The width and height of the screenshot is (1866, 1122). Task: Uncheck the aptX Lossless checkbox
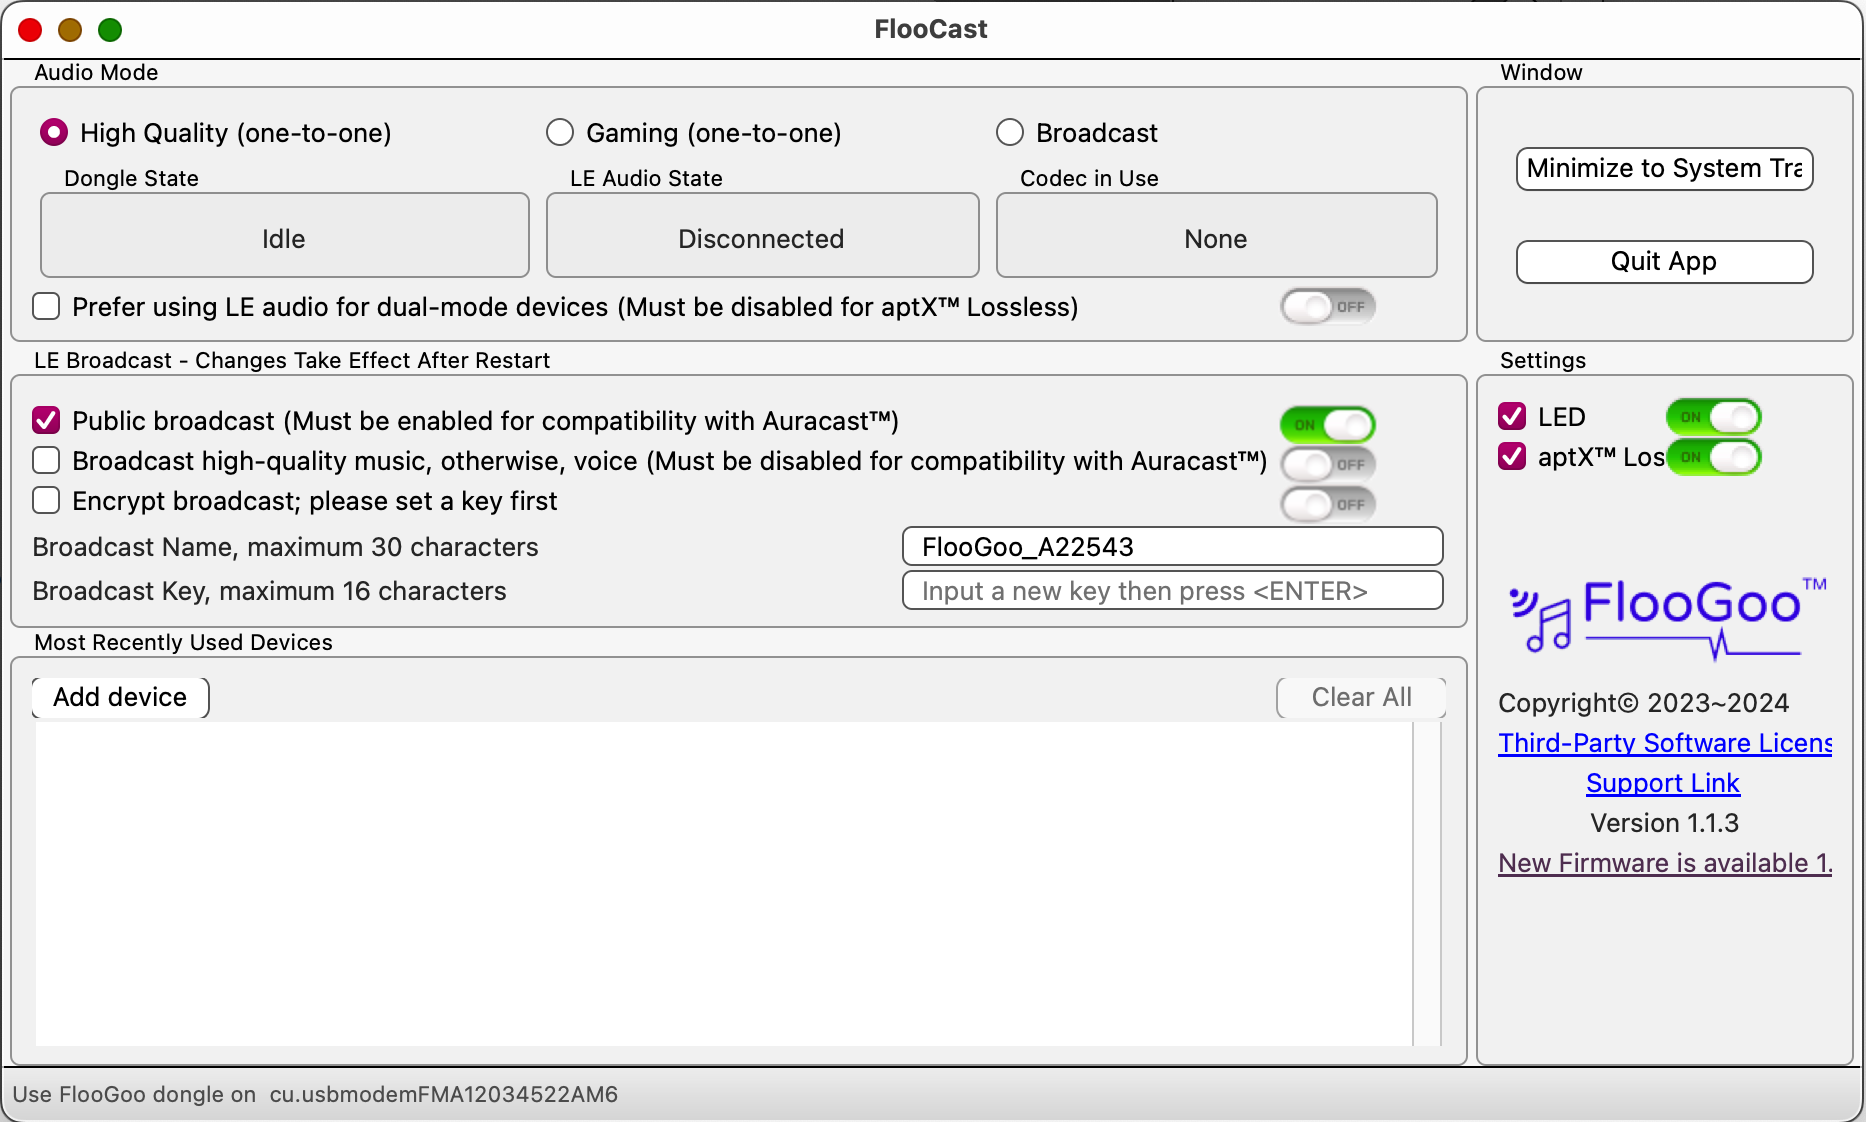pos(1512,456)
